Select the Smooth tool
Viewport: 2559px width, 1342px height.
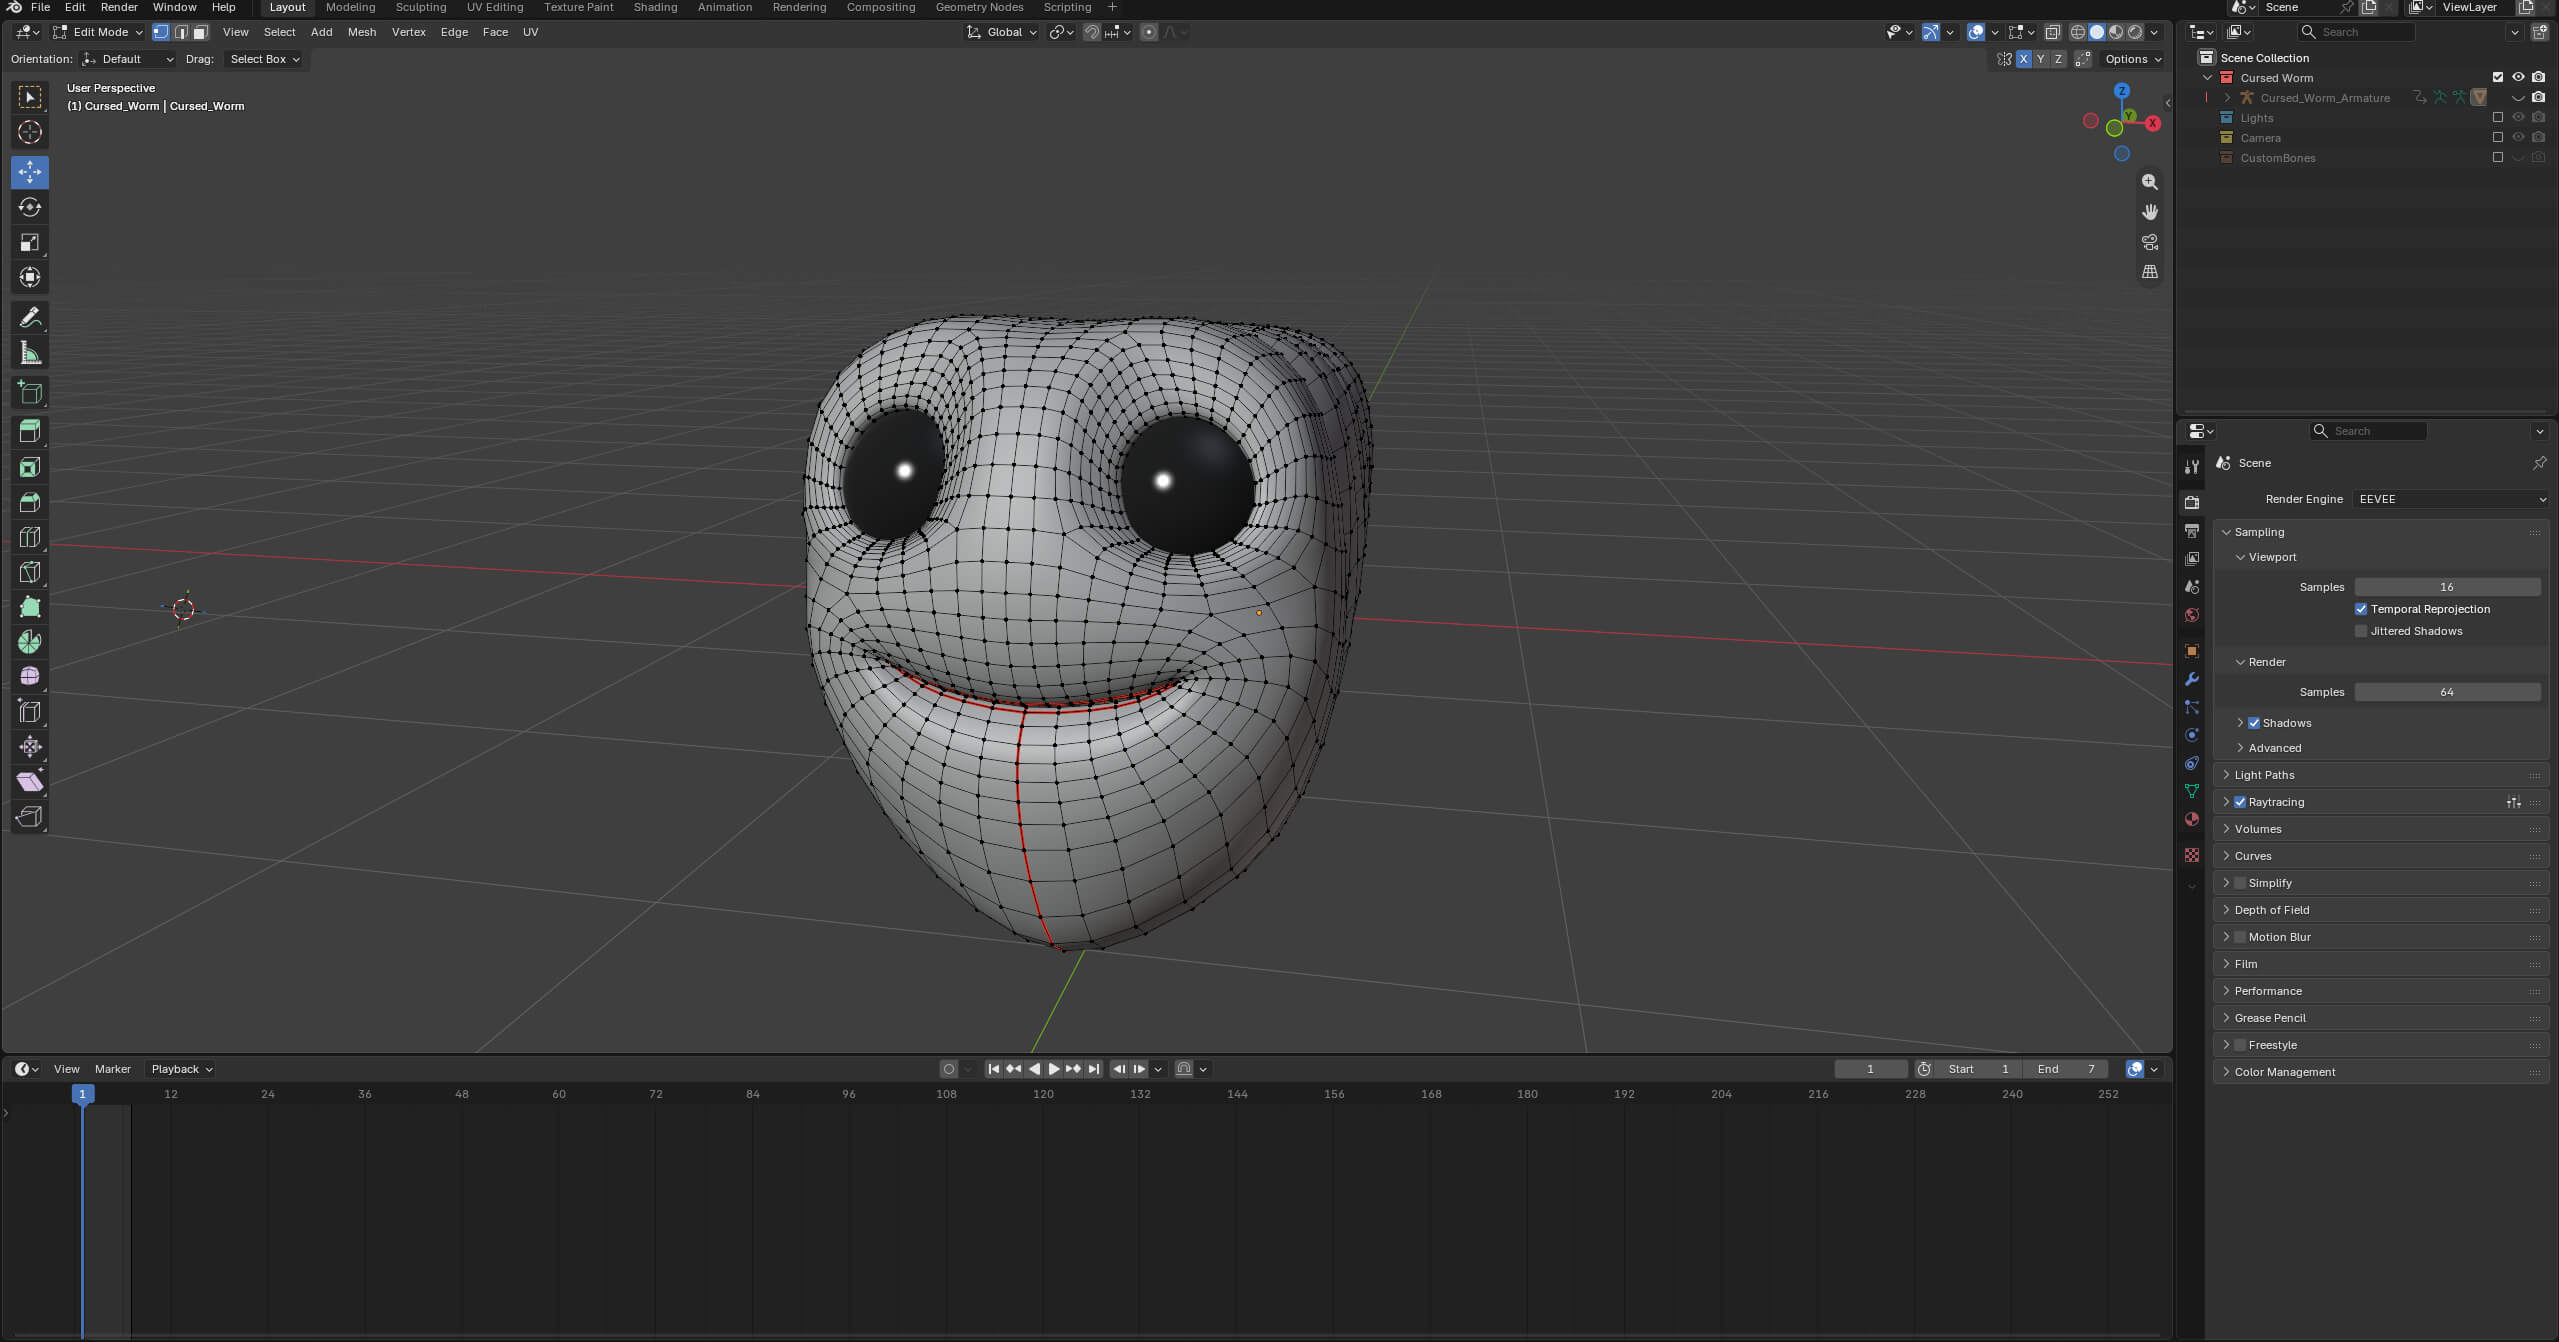tap(30, 677)
